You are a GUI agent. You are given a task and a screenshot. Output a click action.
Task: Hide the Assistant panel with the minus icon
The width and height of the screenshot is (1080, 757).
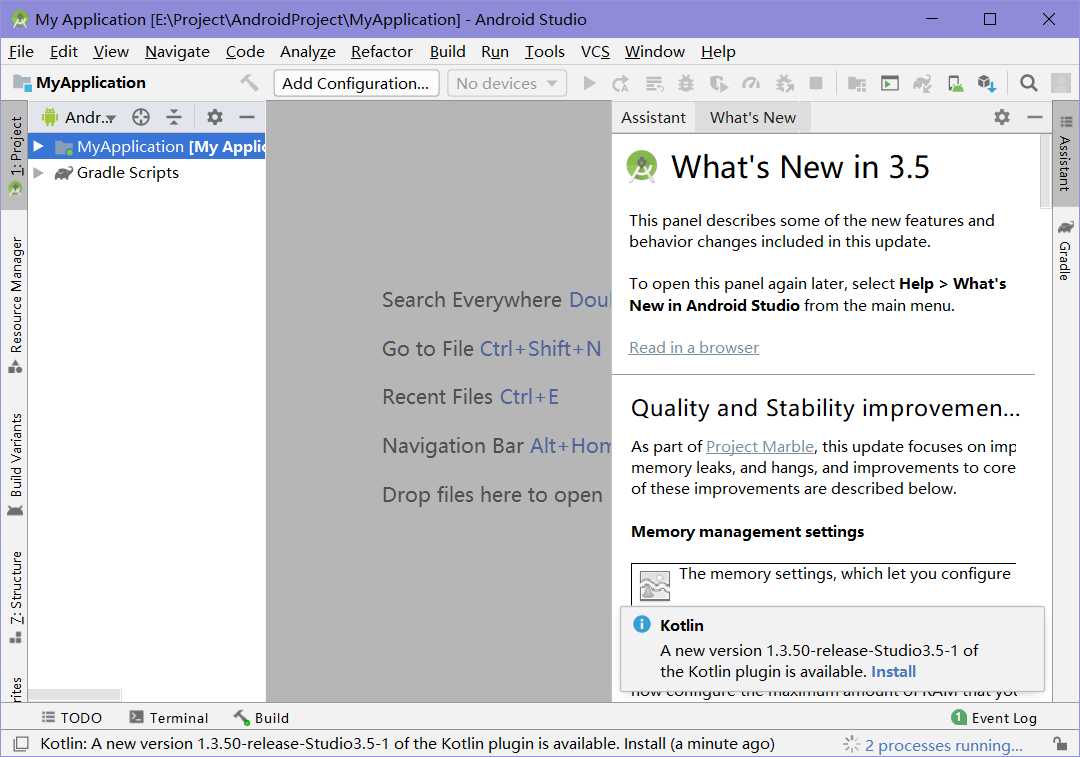1035,117
